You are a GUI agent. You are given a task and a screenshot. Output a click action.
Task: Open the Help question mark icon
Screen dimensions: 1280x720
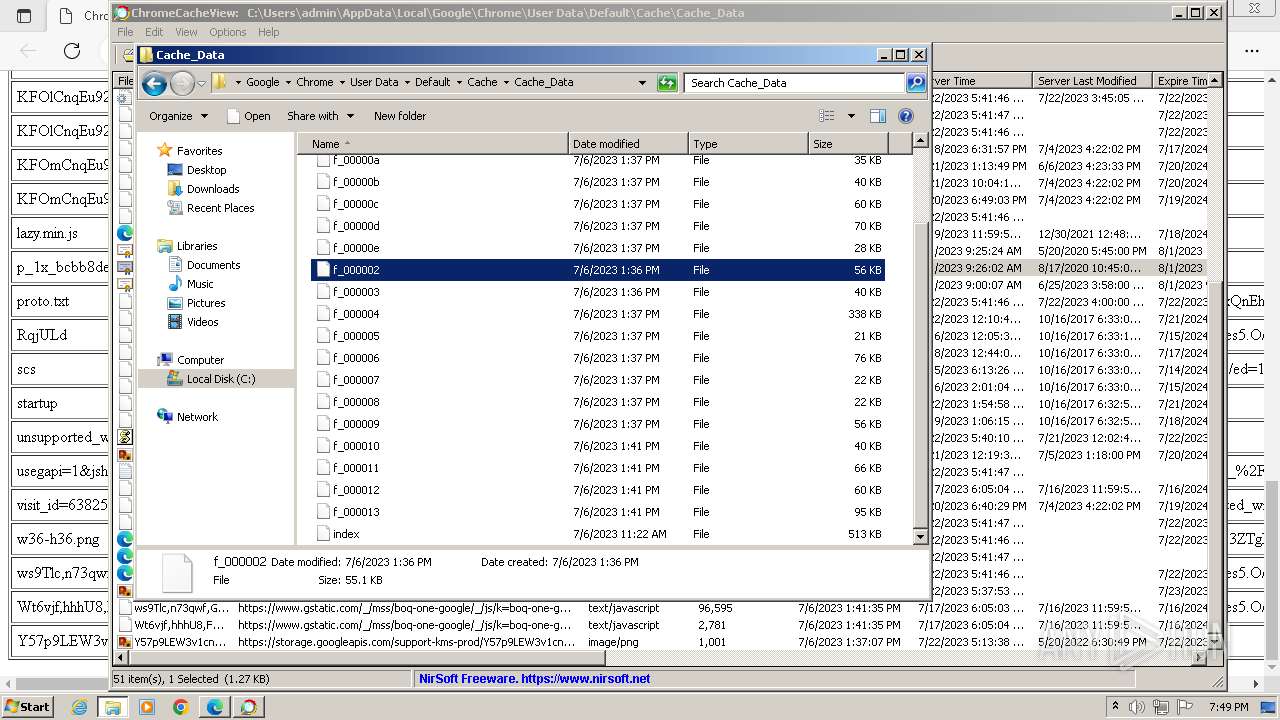906,116
